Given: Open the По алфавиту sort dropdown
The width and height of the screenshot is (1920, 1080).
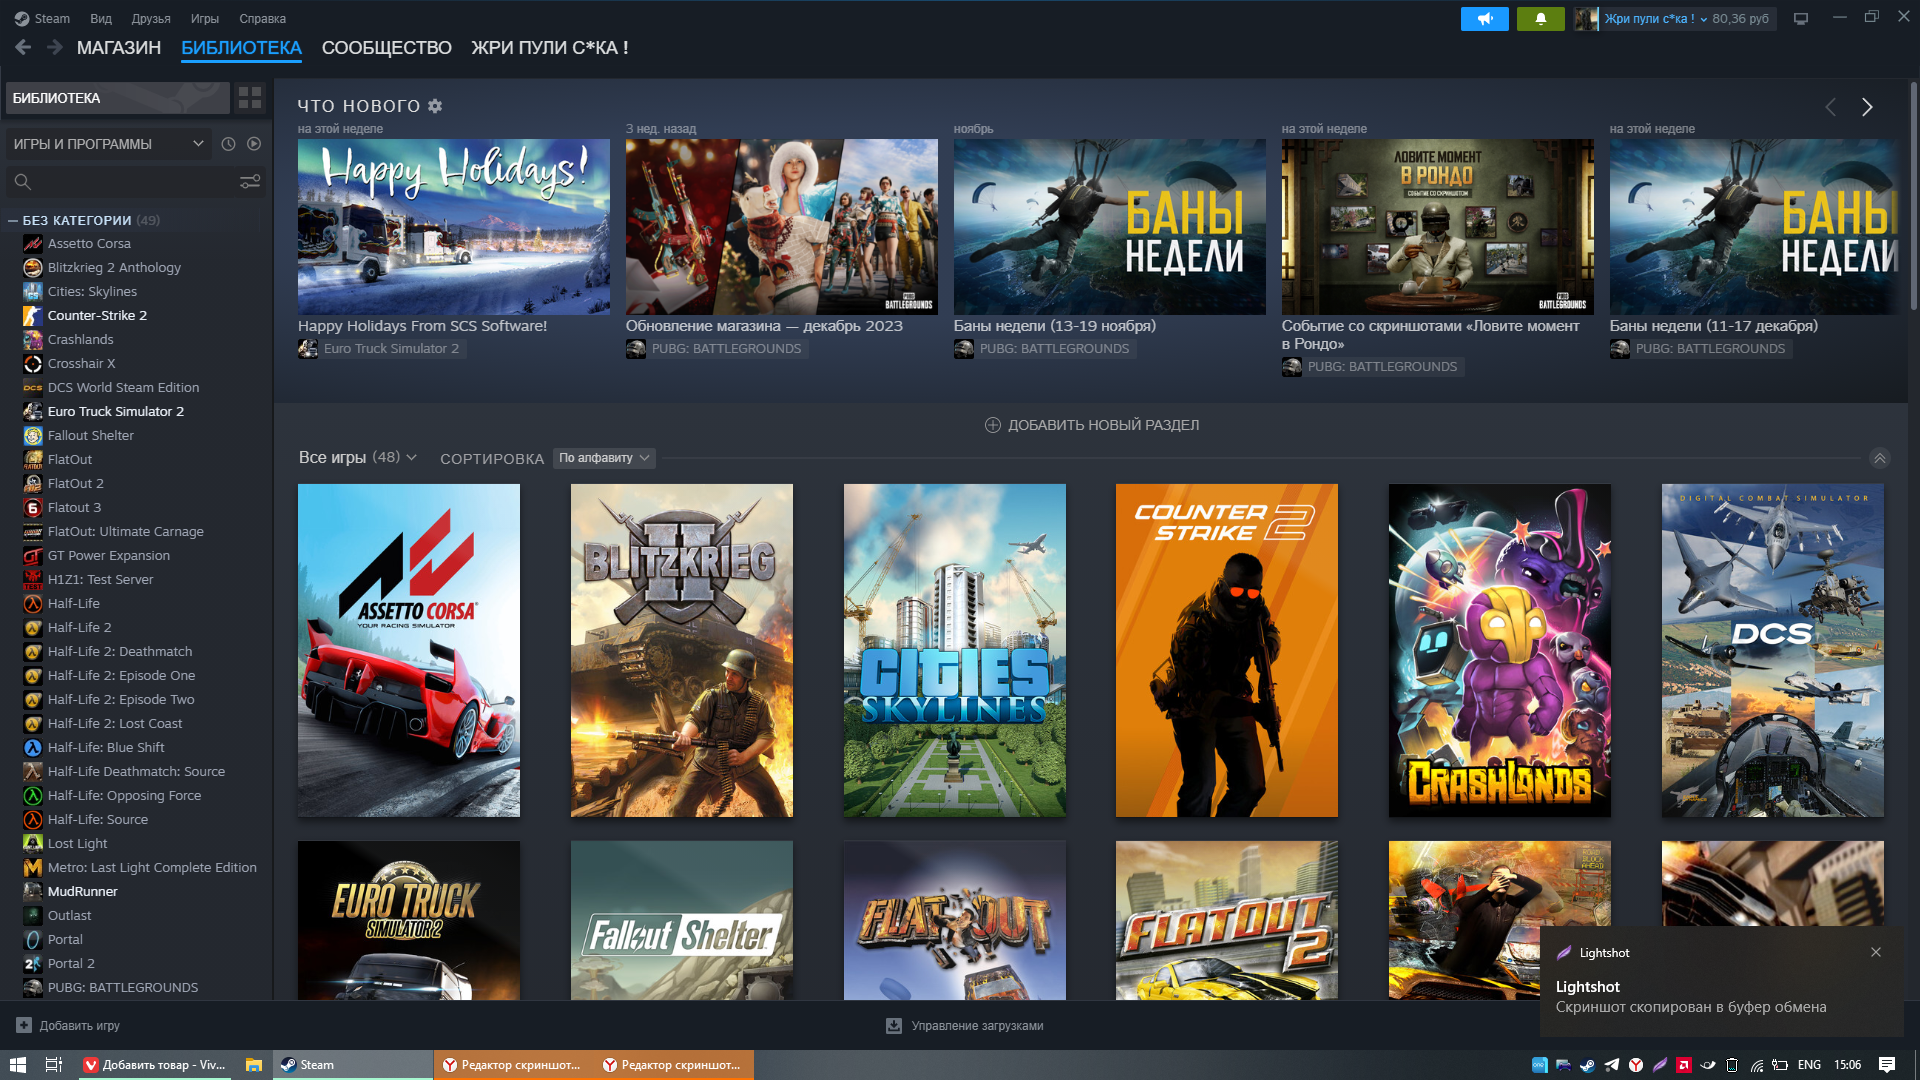Looking at the screenshot, I should pyautogui.click(x=604, y=458).
